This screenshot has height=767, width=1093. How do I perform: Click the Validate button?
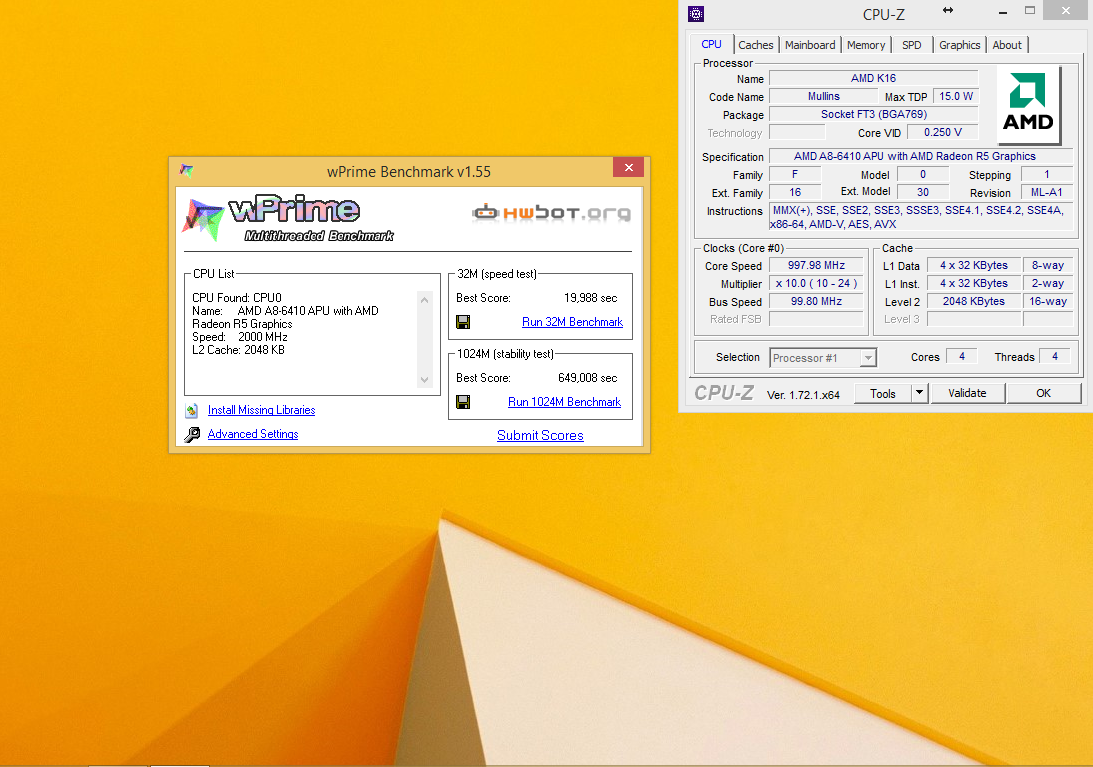point(968,393)
